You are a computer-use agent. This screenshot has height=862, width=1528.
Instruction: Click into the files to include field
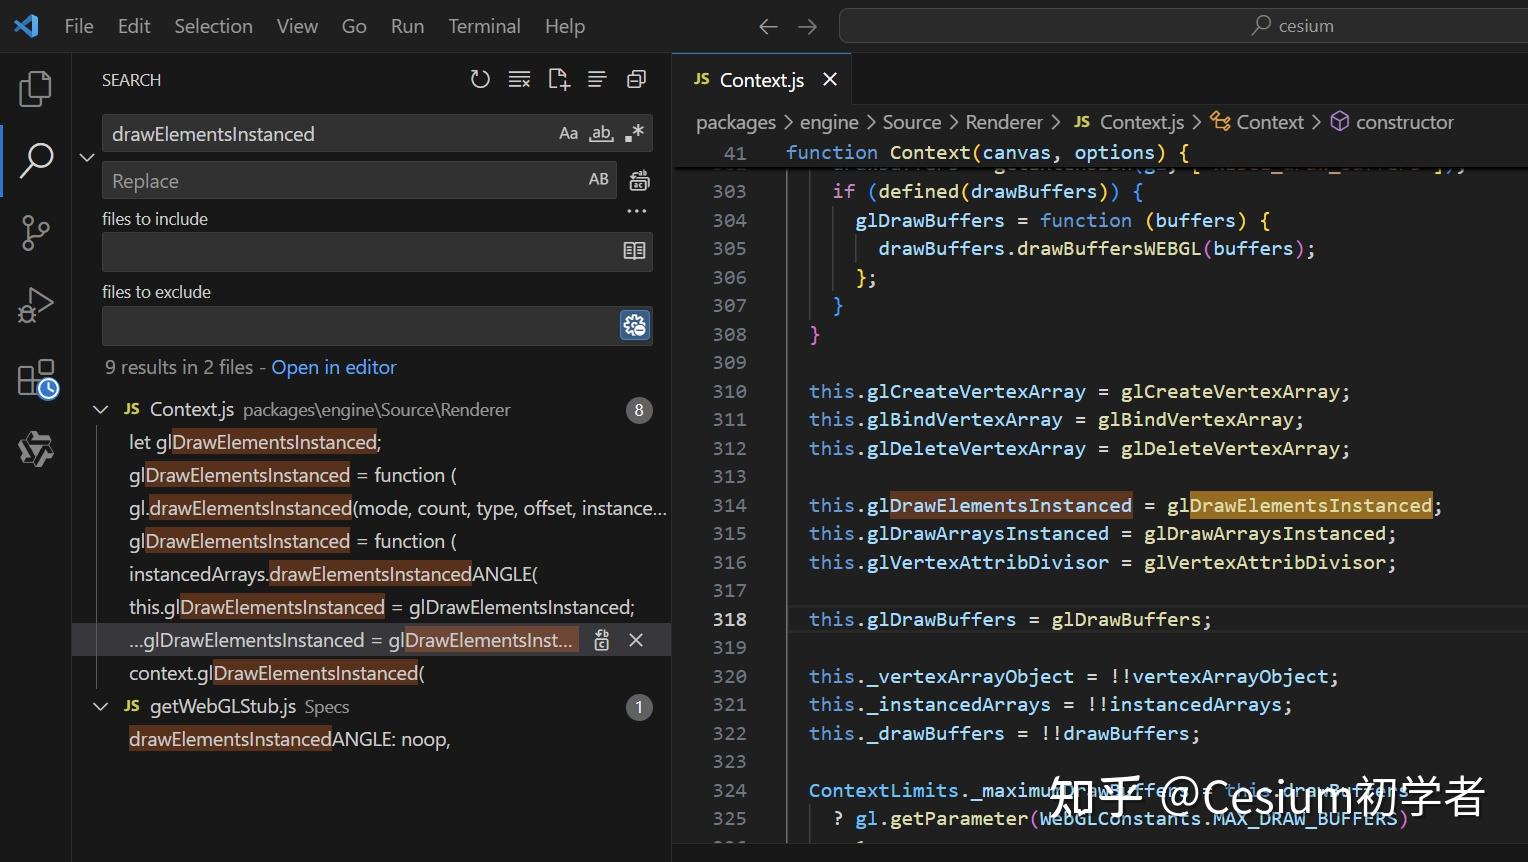[x=360, y=252]
